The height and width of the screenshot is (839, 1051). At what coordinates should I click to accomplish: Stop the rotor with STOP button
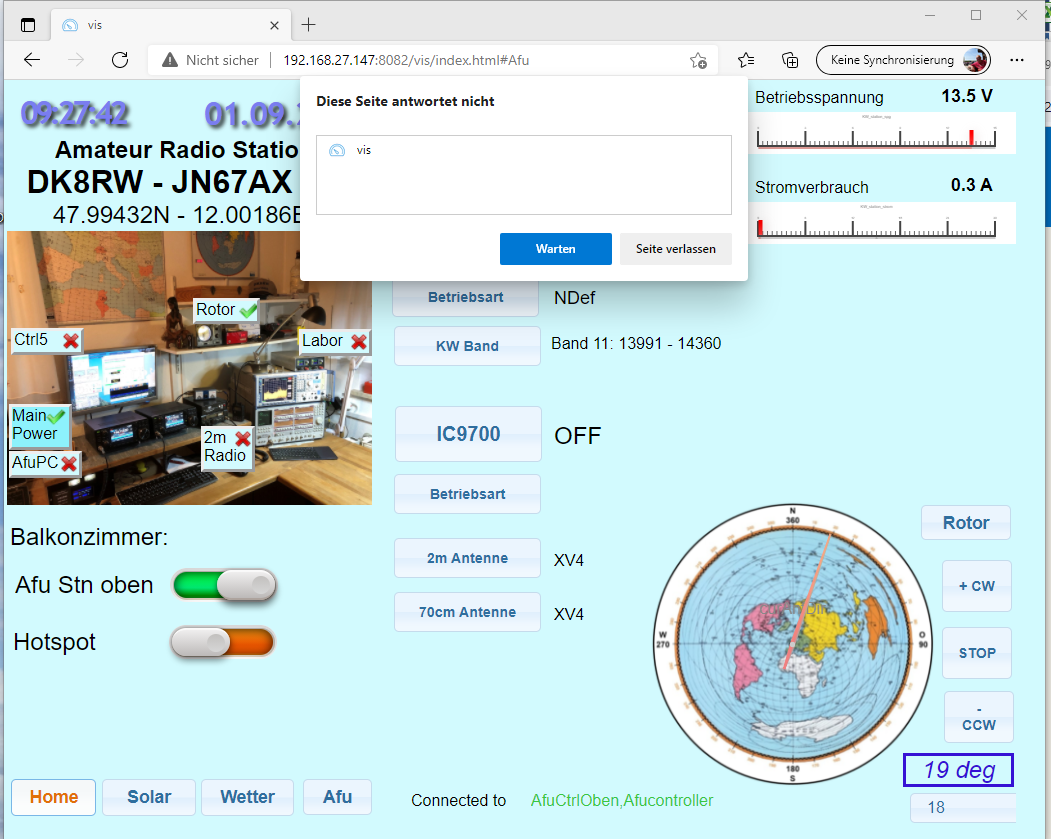[x=977, y=653]
